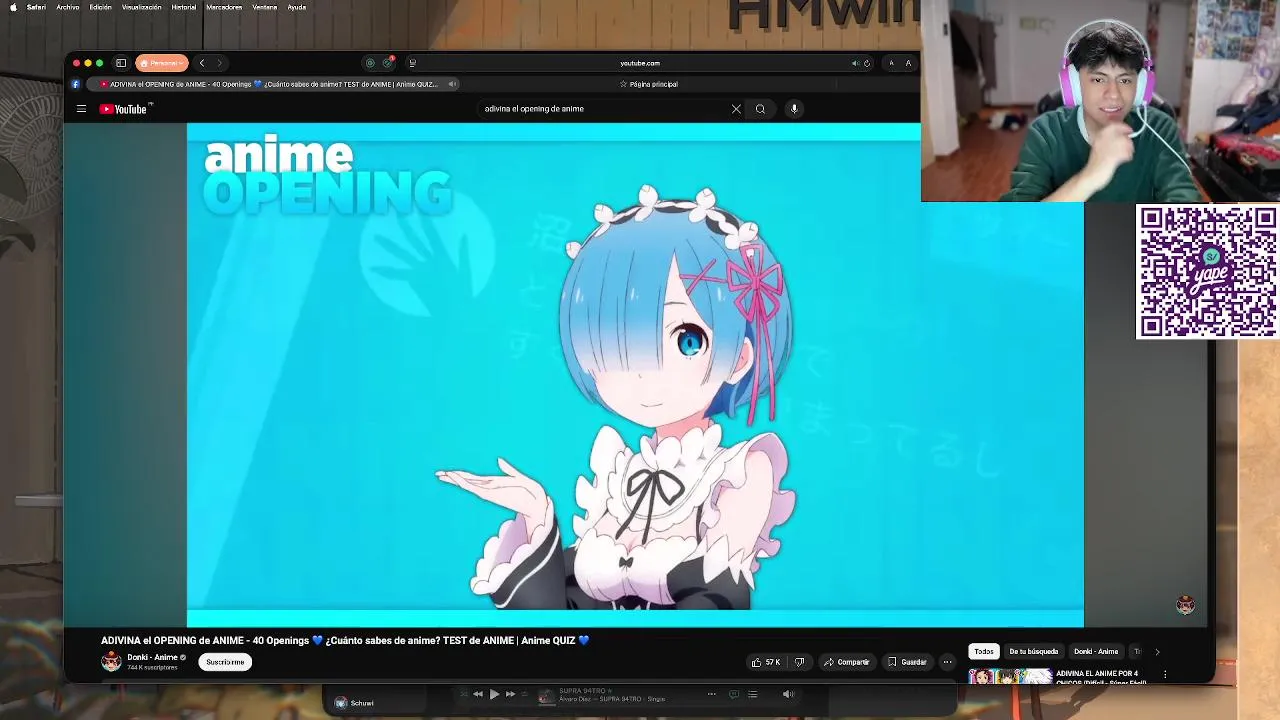1280x720 pixels.
Task: Open lyrics in music mini player
Action: [x=733, y=694]
